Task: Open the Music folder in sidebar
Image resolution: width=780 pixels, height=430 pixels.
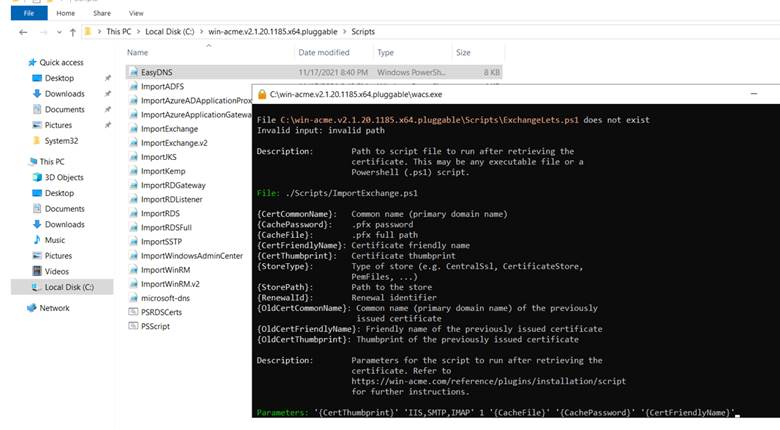Action: pos(55,240)
